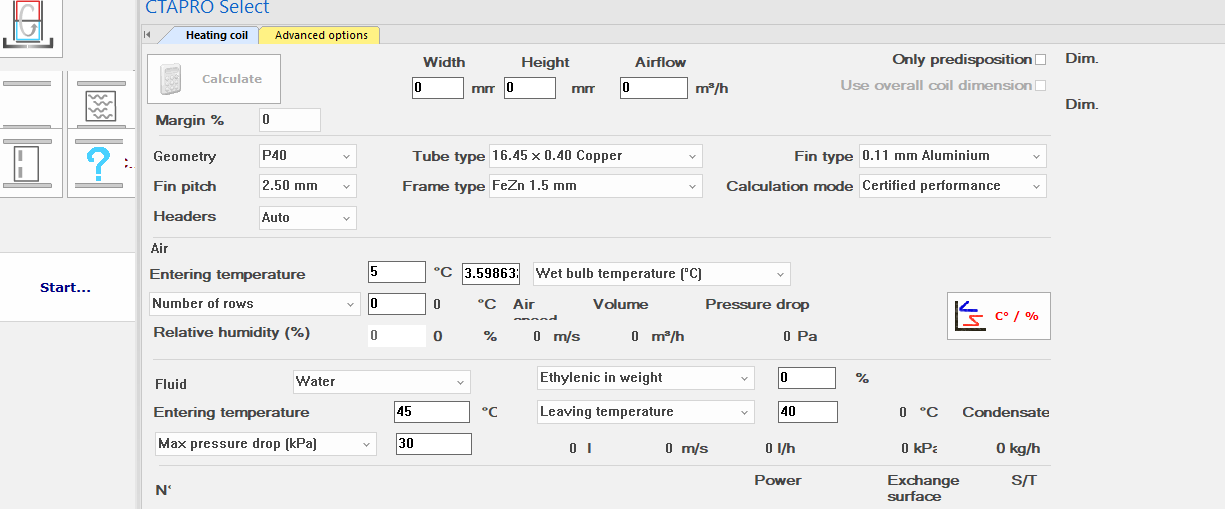Open the Fin type 0.11 mm Aluminium dropdown

tap(953, 156)
